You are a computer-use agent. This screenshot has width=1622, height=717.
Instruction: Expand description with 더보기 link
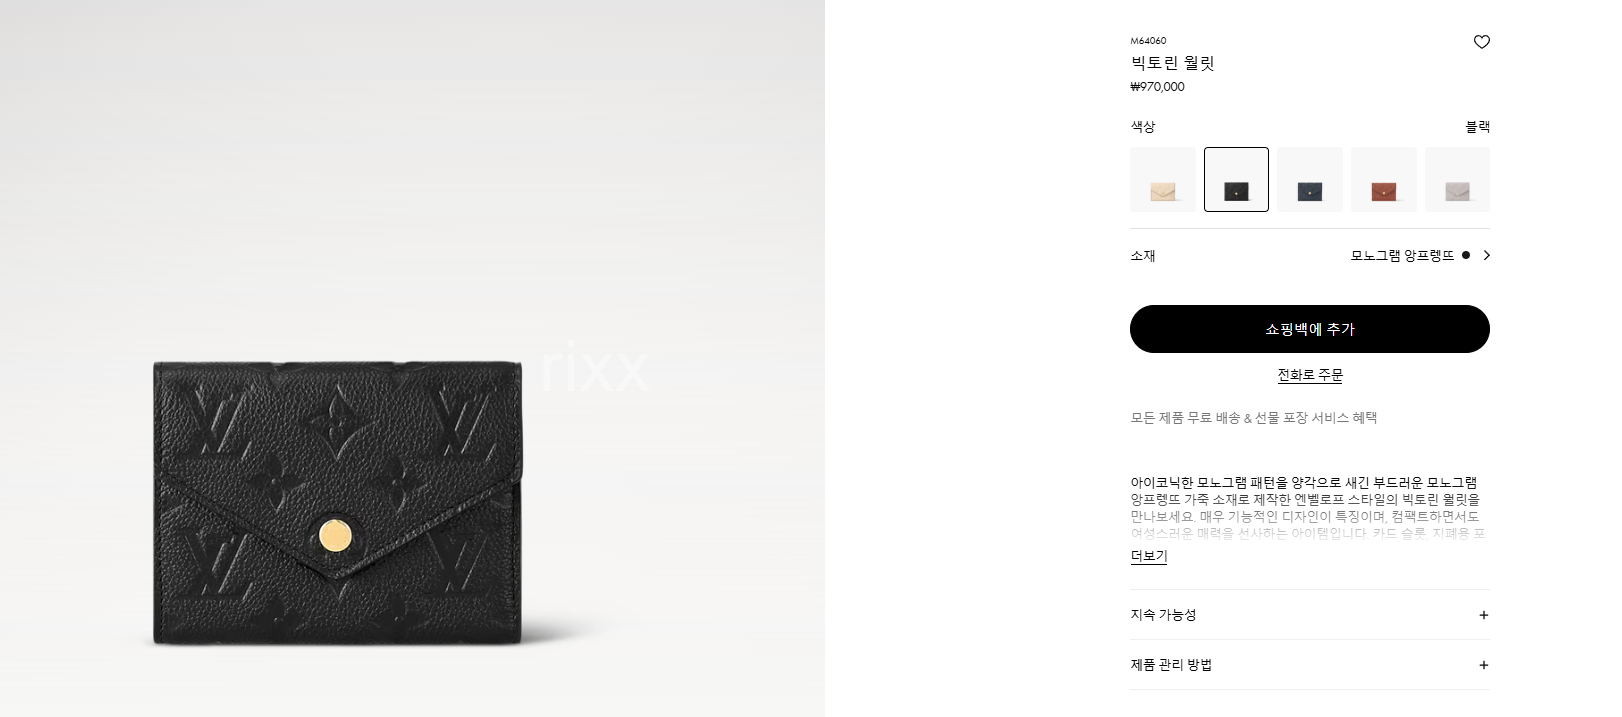pos(1149,556)
